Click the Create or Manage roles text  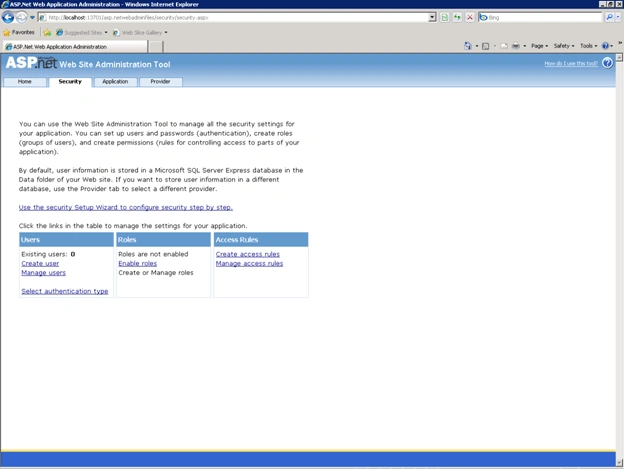click(x=156, y=273)
